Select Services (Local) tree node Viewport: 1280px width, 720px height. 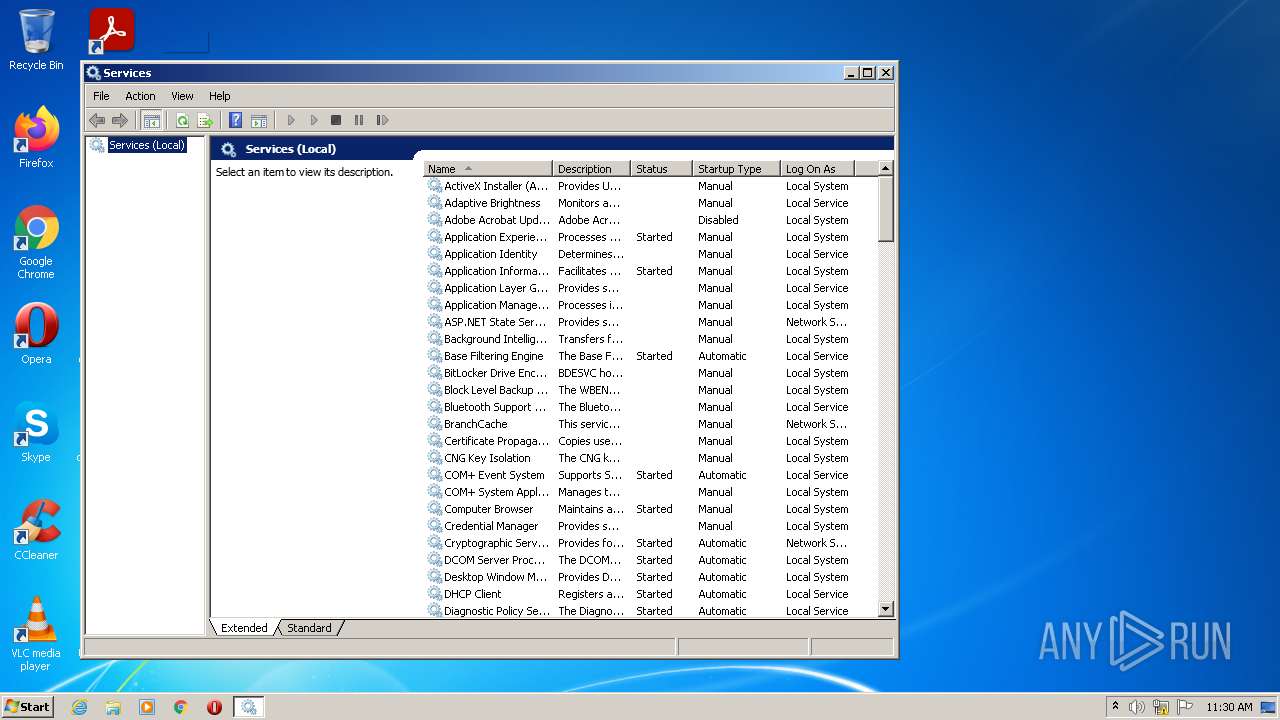(147, 145)
